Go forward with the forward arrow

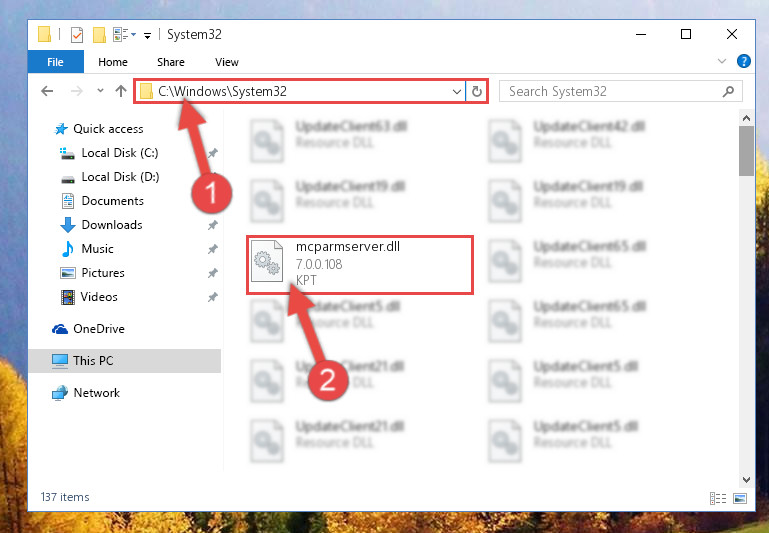coord(77,91)
